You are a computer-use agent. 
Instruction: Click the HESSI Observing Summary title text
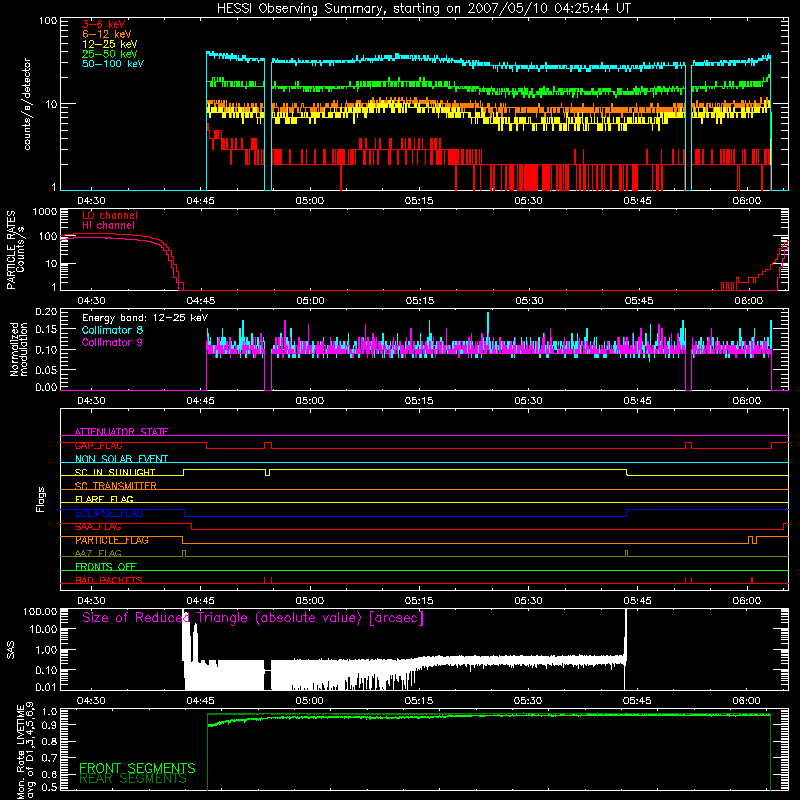click(423, 9)
